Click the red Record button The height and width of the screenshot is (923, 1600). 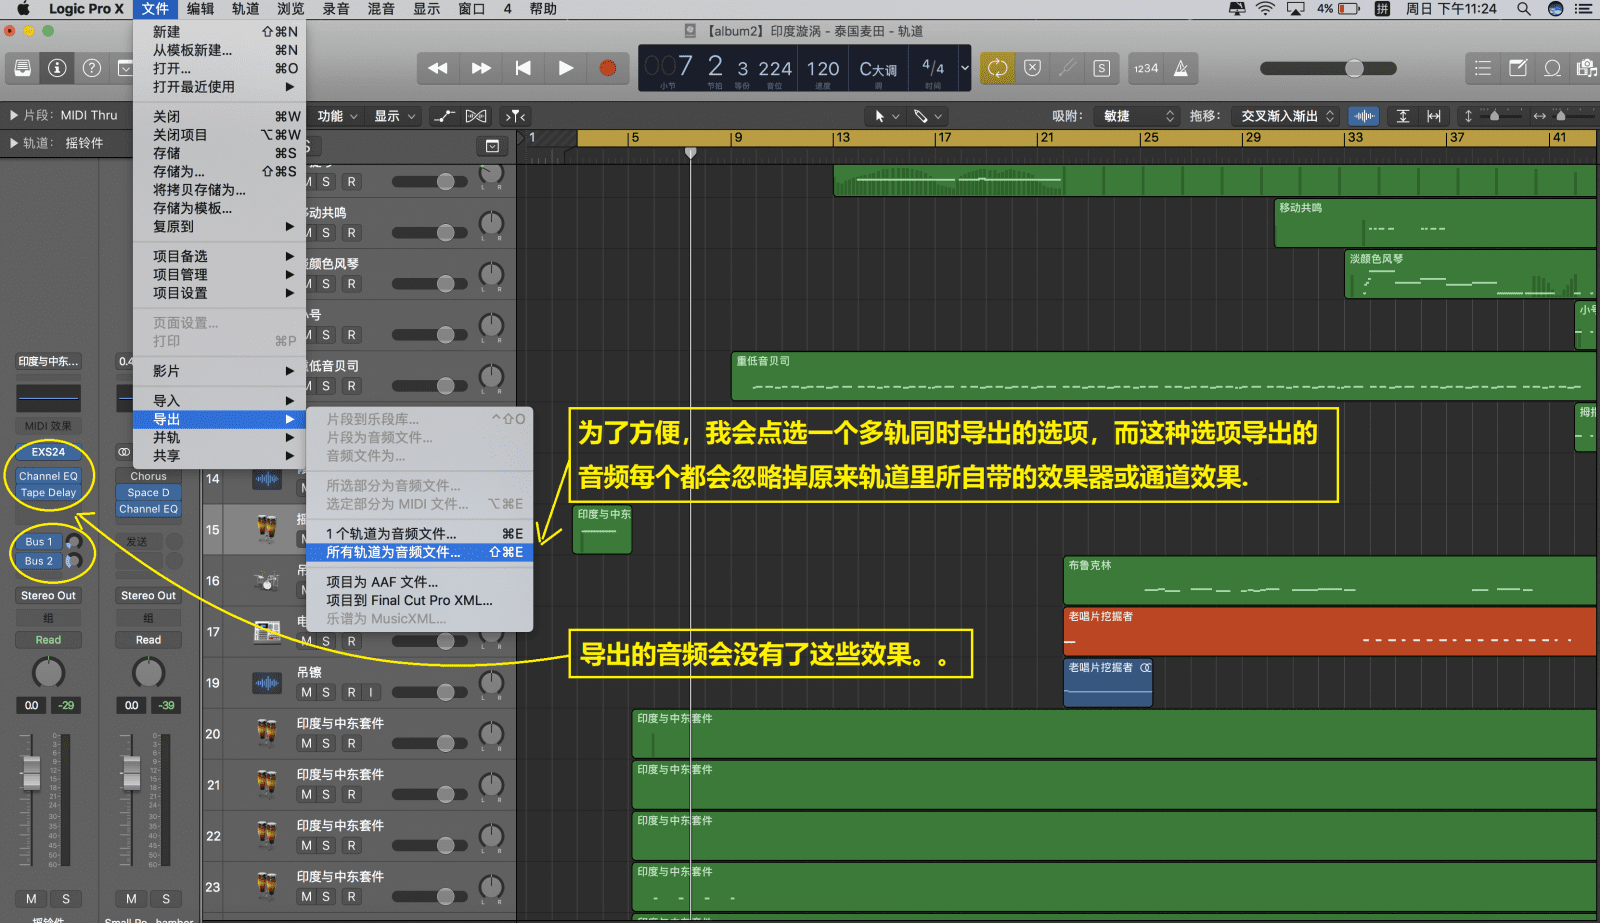pos(607,68)
